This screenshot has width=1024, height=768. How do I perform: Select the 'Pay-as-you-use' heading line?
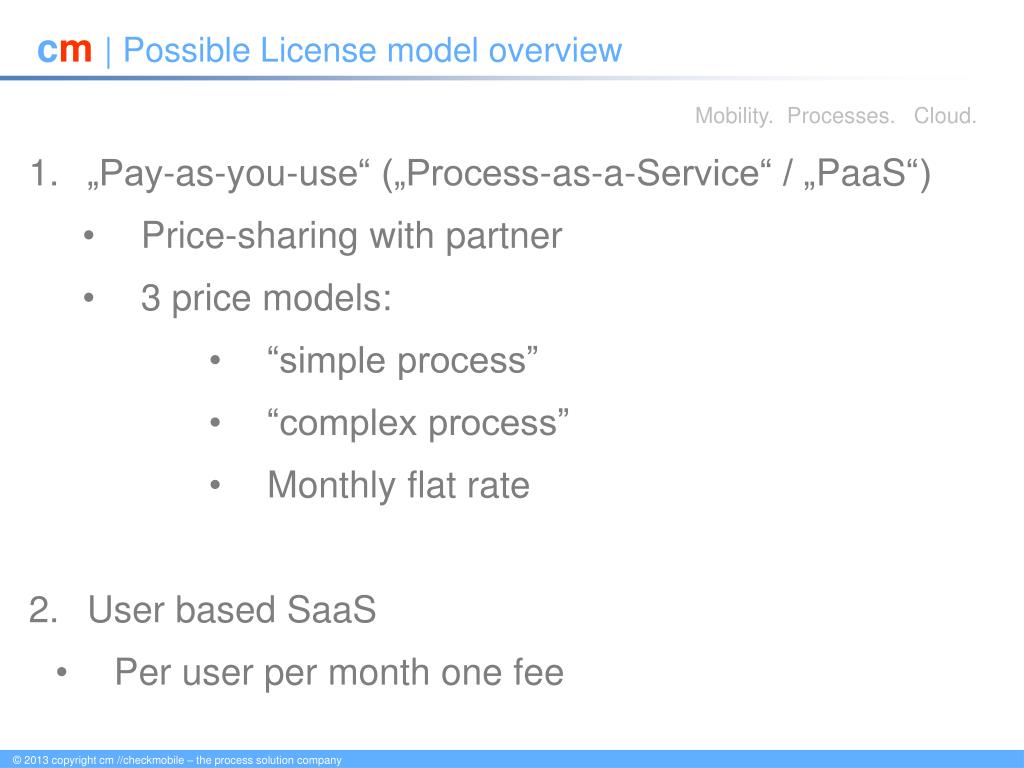509,174
